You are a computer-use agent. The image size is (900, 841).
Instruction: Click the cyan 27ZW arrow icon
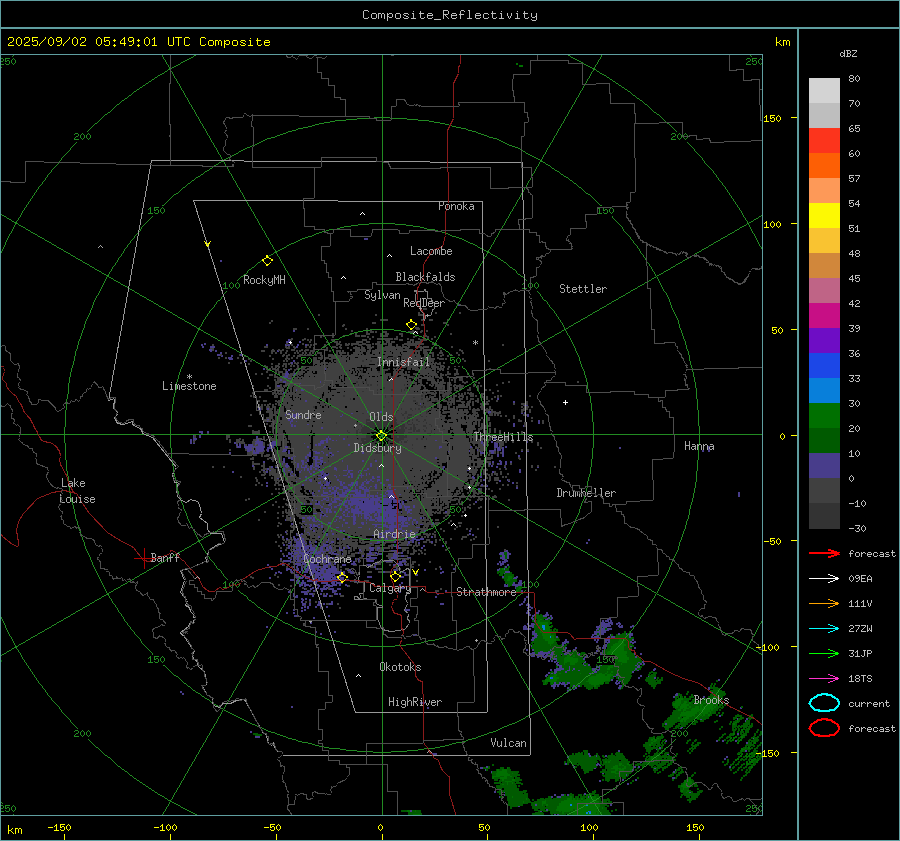[824, 629]
